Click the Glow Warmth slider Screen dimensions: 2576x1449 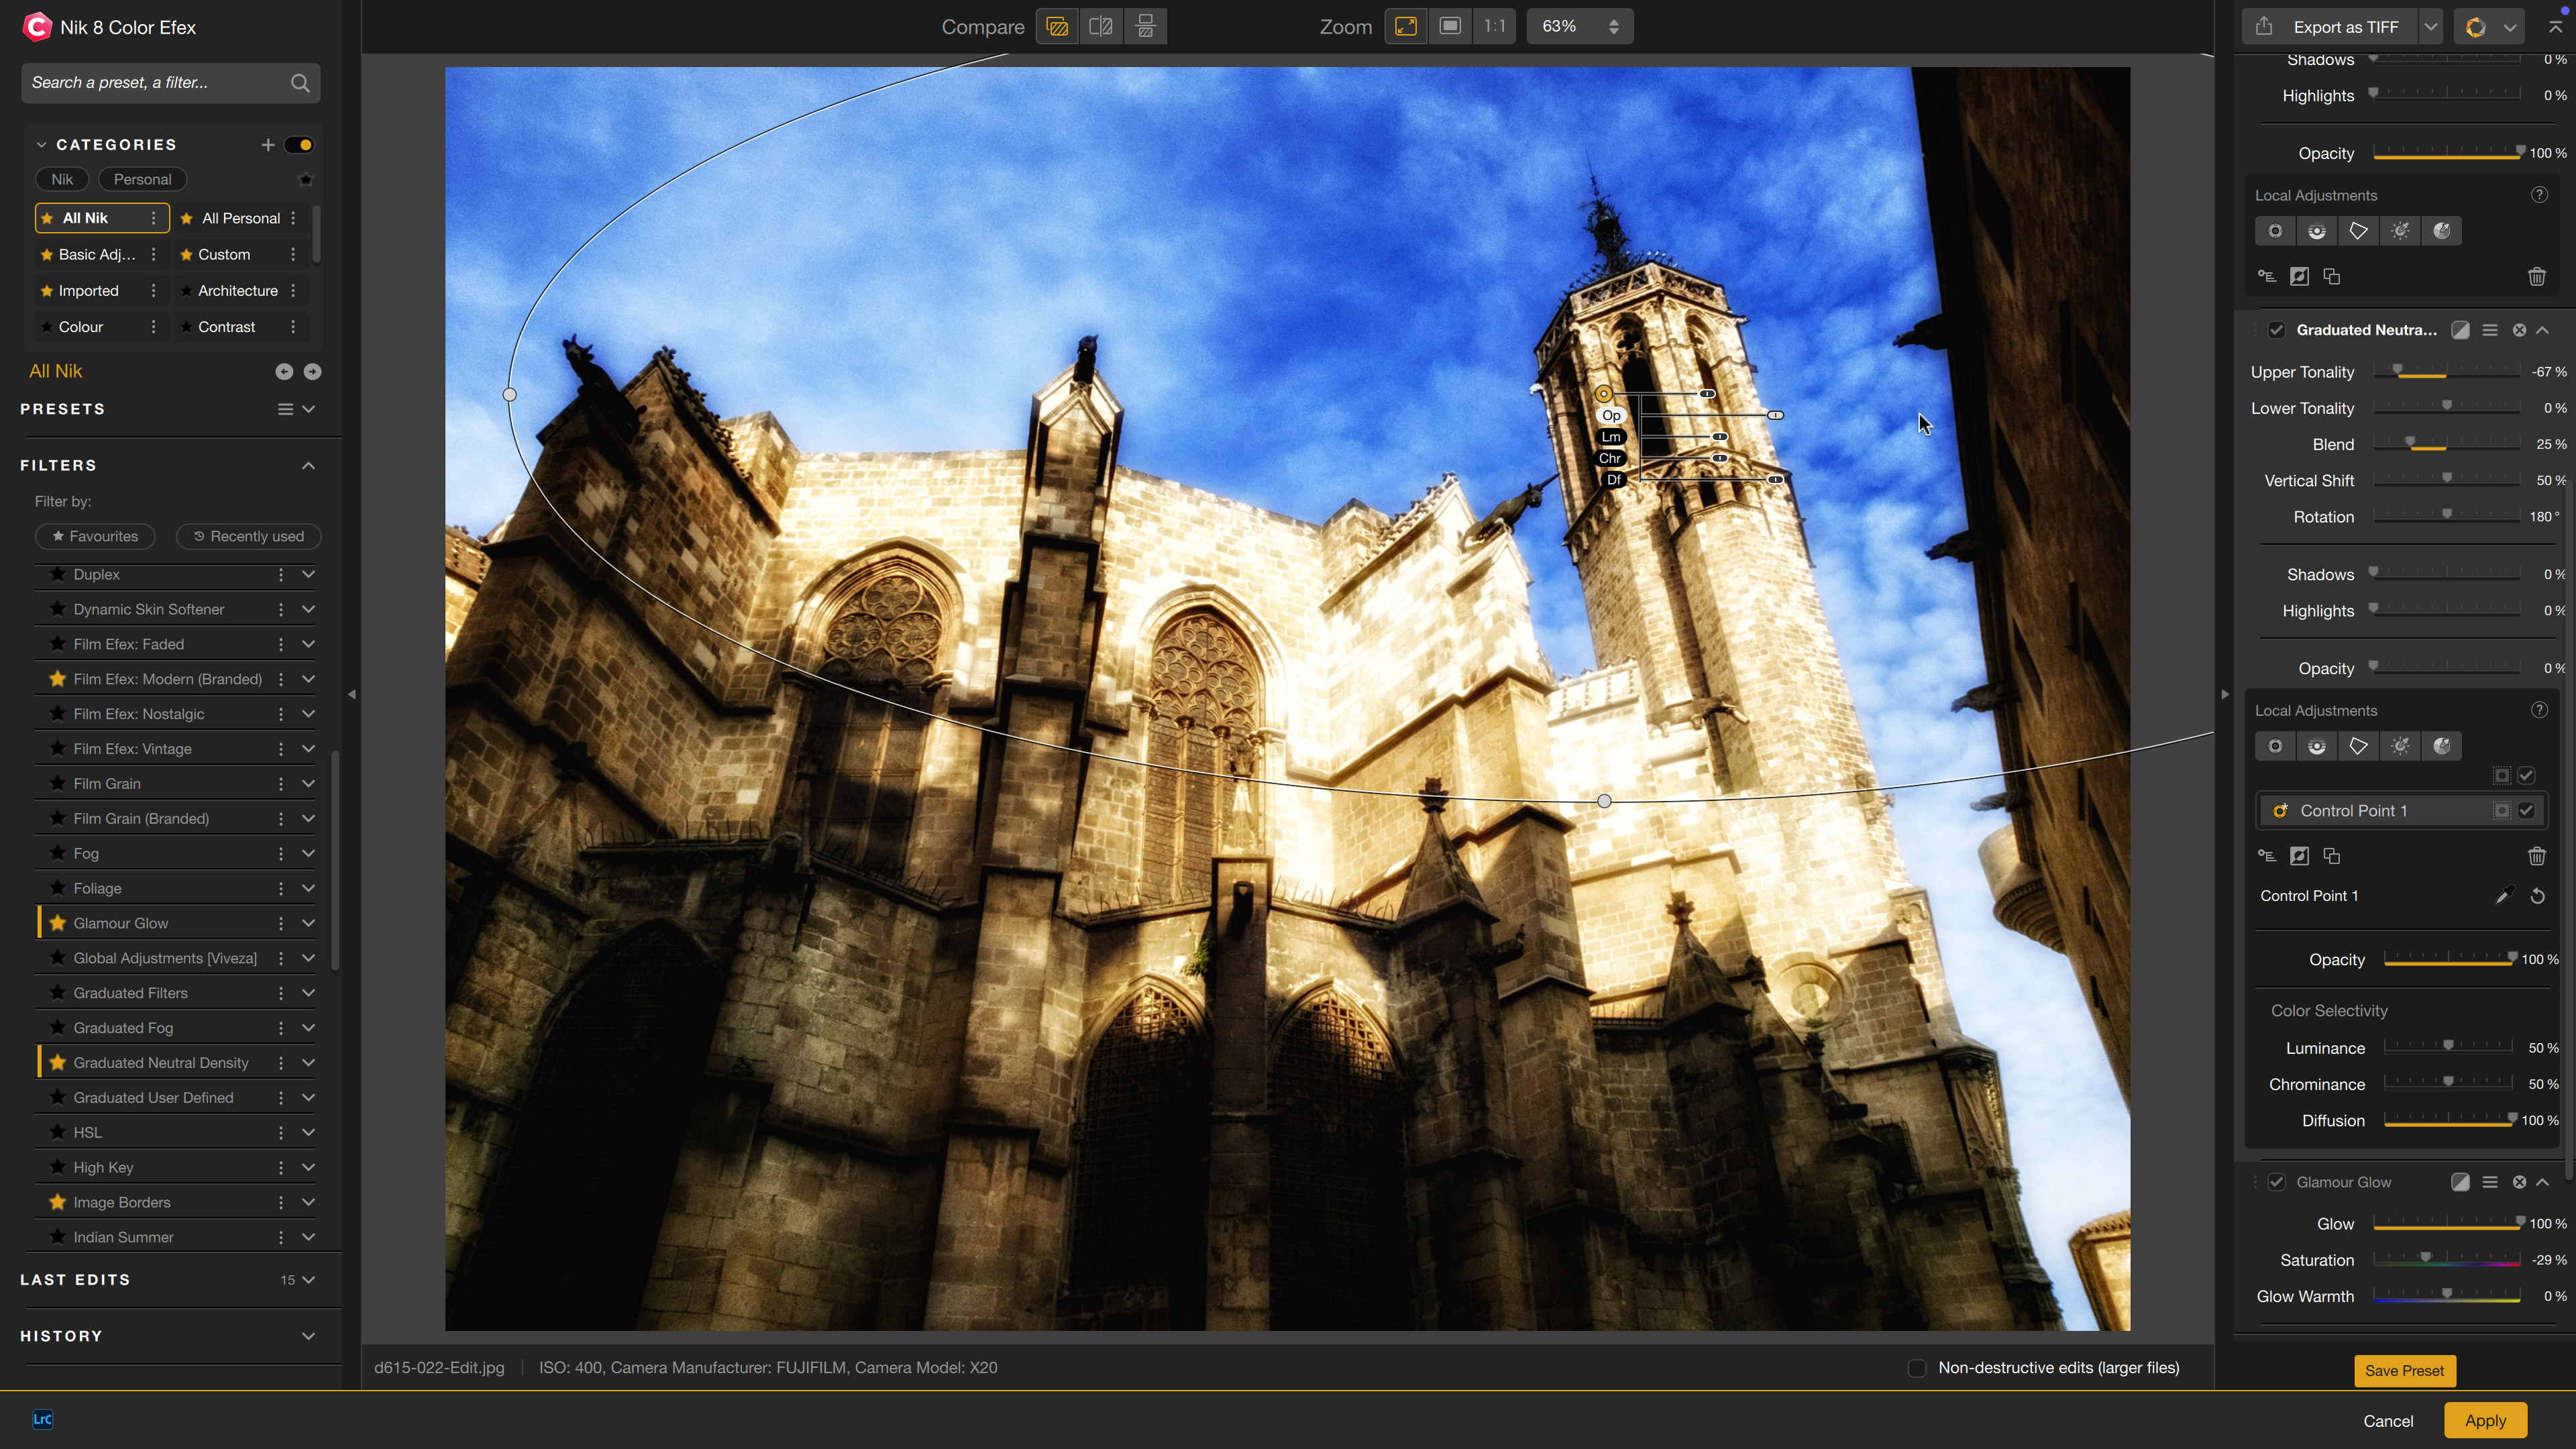tap(2446, 1296)
